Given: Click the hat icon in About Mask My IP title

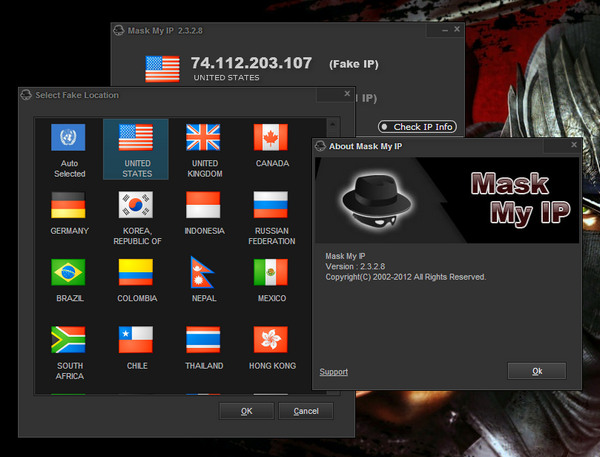Looking at the screenshot, I should click(x=320, y=146).
